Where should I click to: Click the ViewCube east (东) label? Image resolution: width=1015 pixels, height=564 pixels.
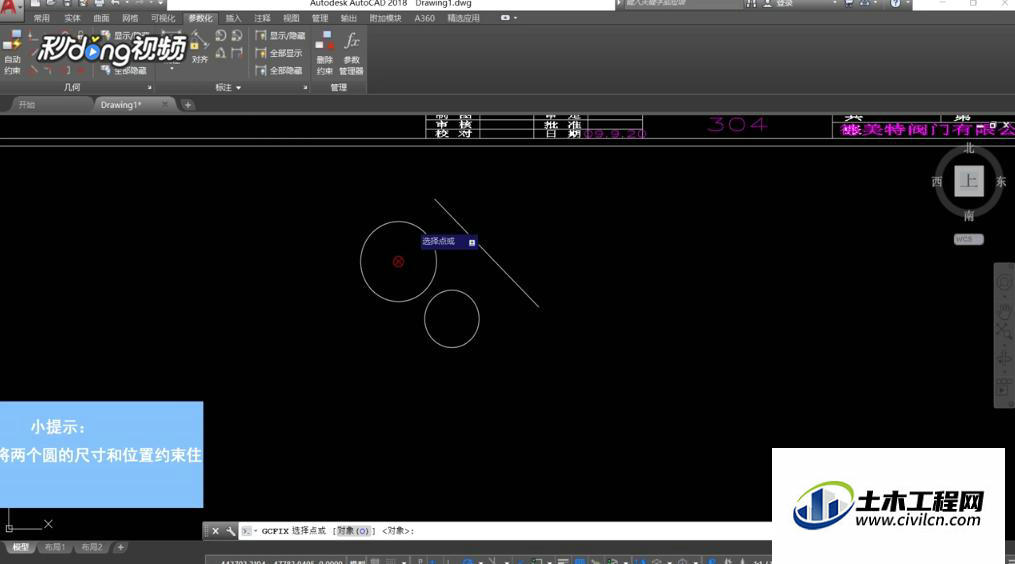(1001, 182)
